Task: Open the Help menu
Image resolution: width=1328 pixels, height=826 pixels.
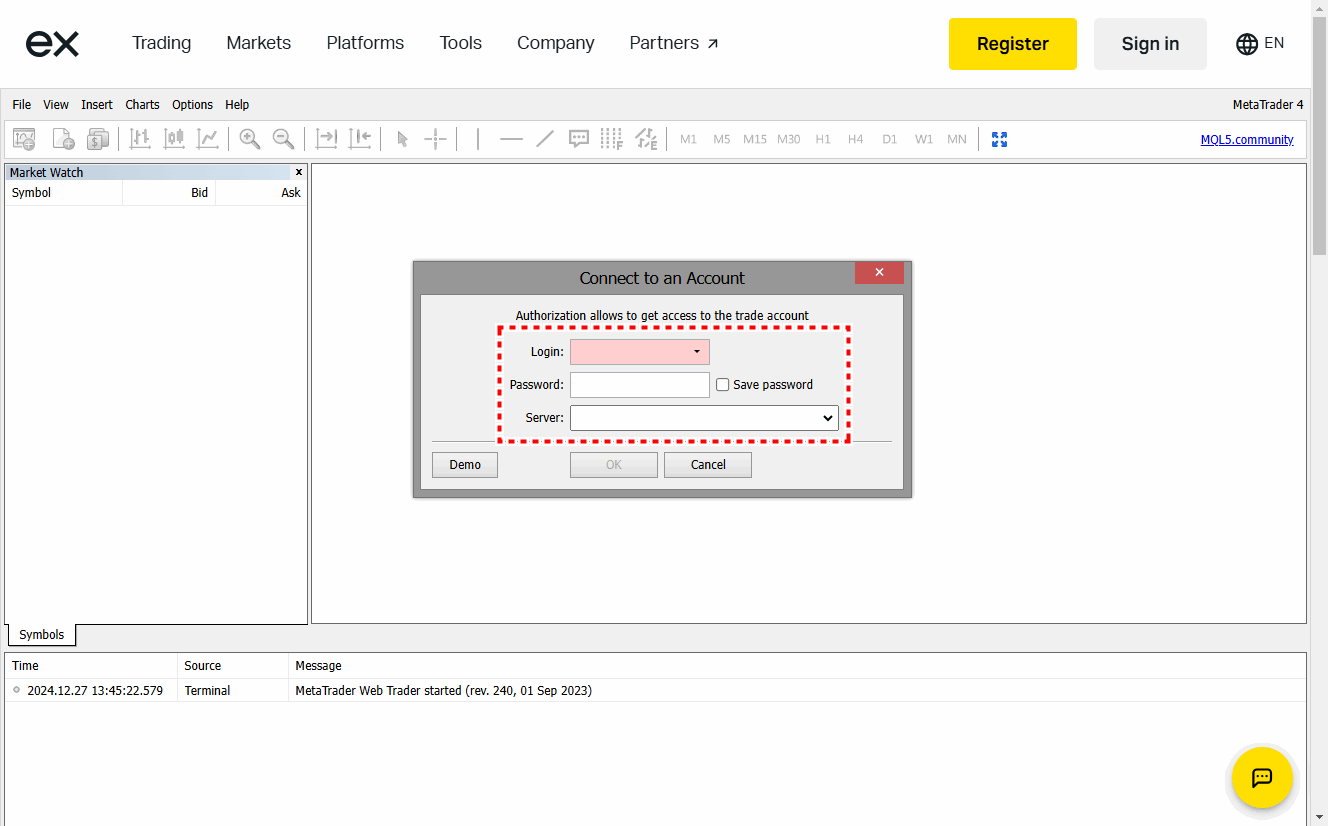Action: (237, 104)
